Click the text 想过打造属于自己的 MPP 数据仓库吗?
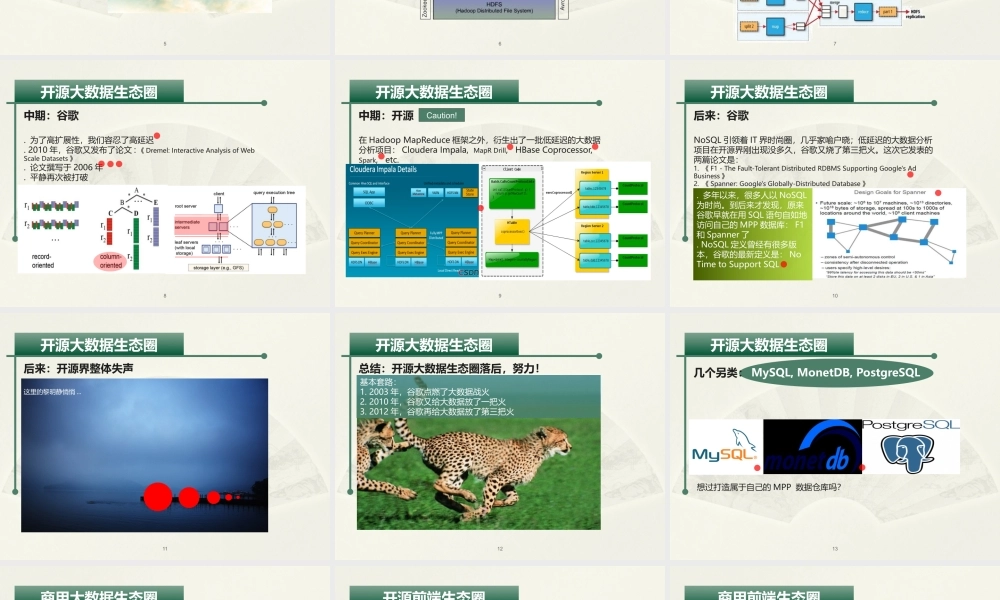This screenshot has height=600, width=1000. 768,487
